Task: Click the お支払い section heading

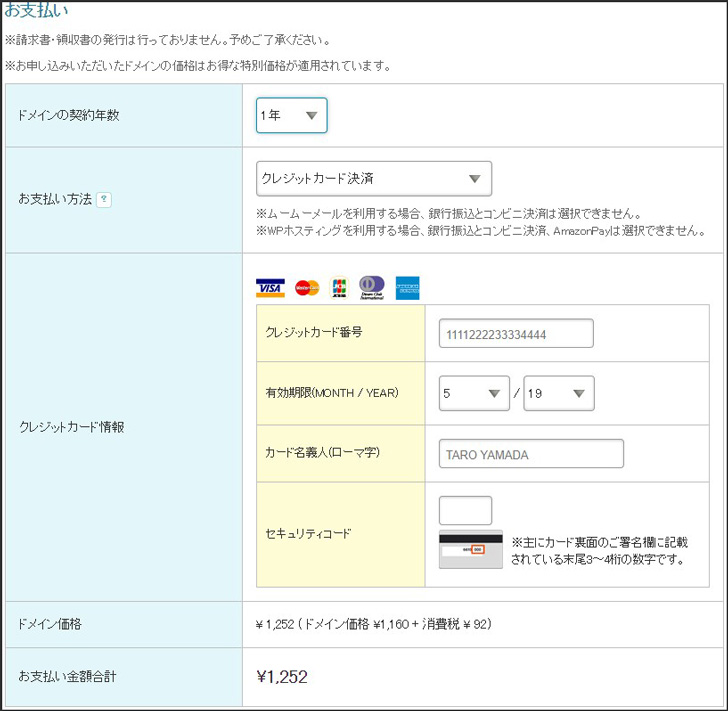Action: coord(37,11)
